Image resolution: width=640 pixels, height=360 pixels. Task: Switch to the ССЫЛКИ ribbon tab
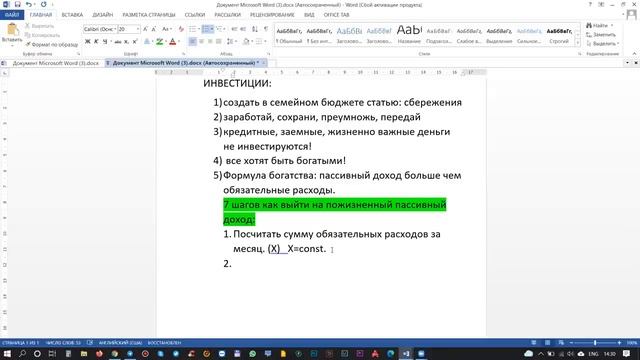pos(195,15)
